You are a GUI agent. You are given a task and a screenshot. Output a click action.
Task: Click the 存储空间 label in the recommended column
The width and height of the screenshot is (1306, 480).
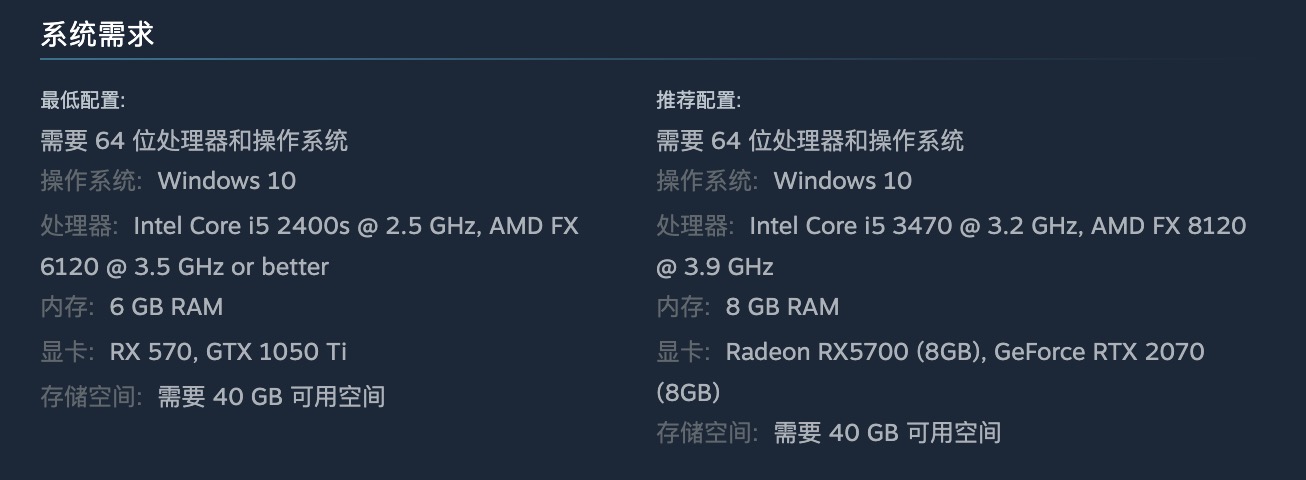tap(706, 433)
